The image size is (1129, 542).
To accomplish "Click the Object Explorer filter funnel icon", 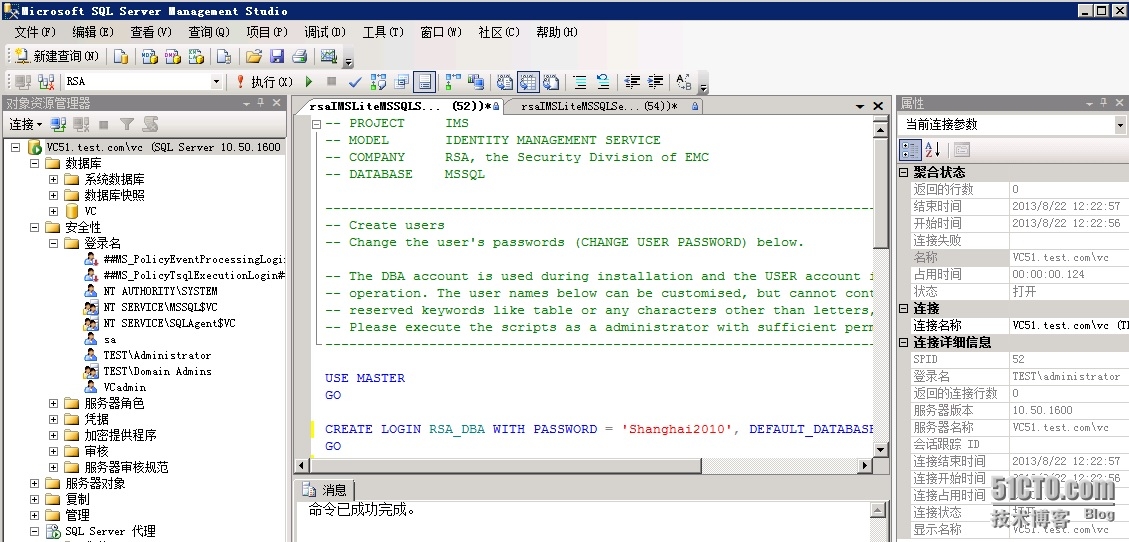I will [127, 125].
